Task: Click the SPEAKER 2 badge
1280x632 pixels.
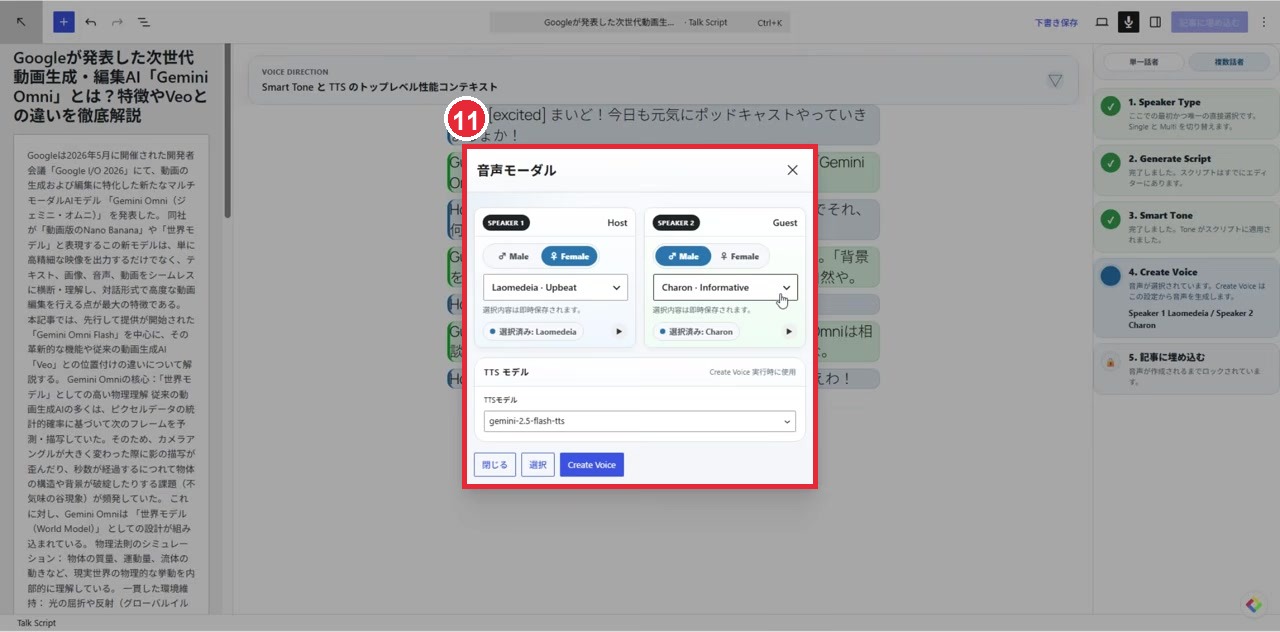Action: (677, 223)
